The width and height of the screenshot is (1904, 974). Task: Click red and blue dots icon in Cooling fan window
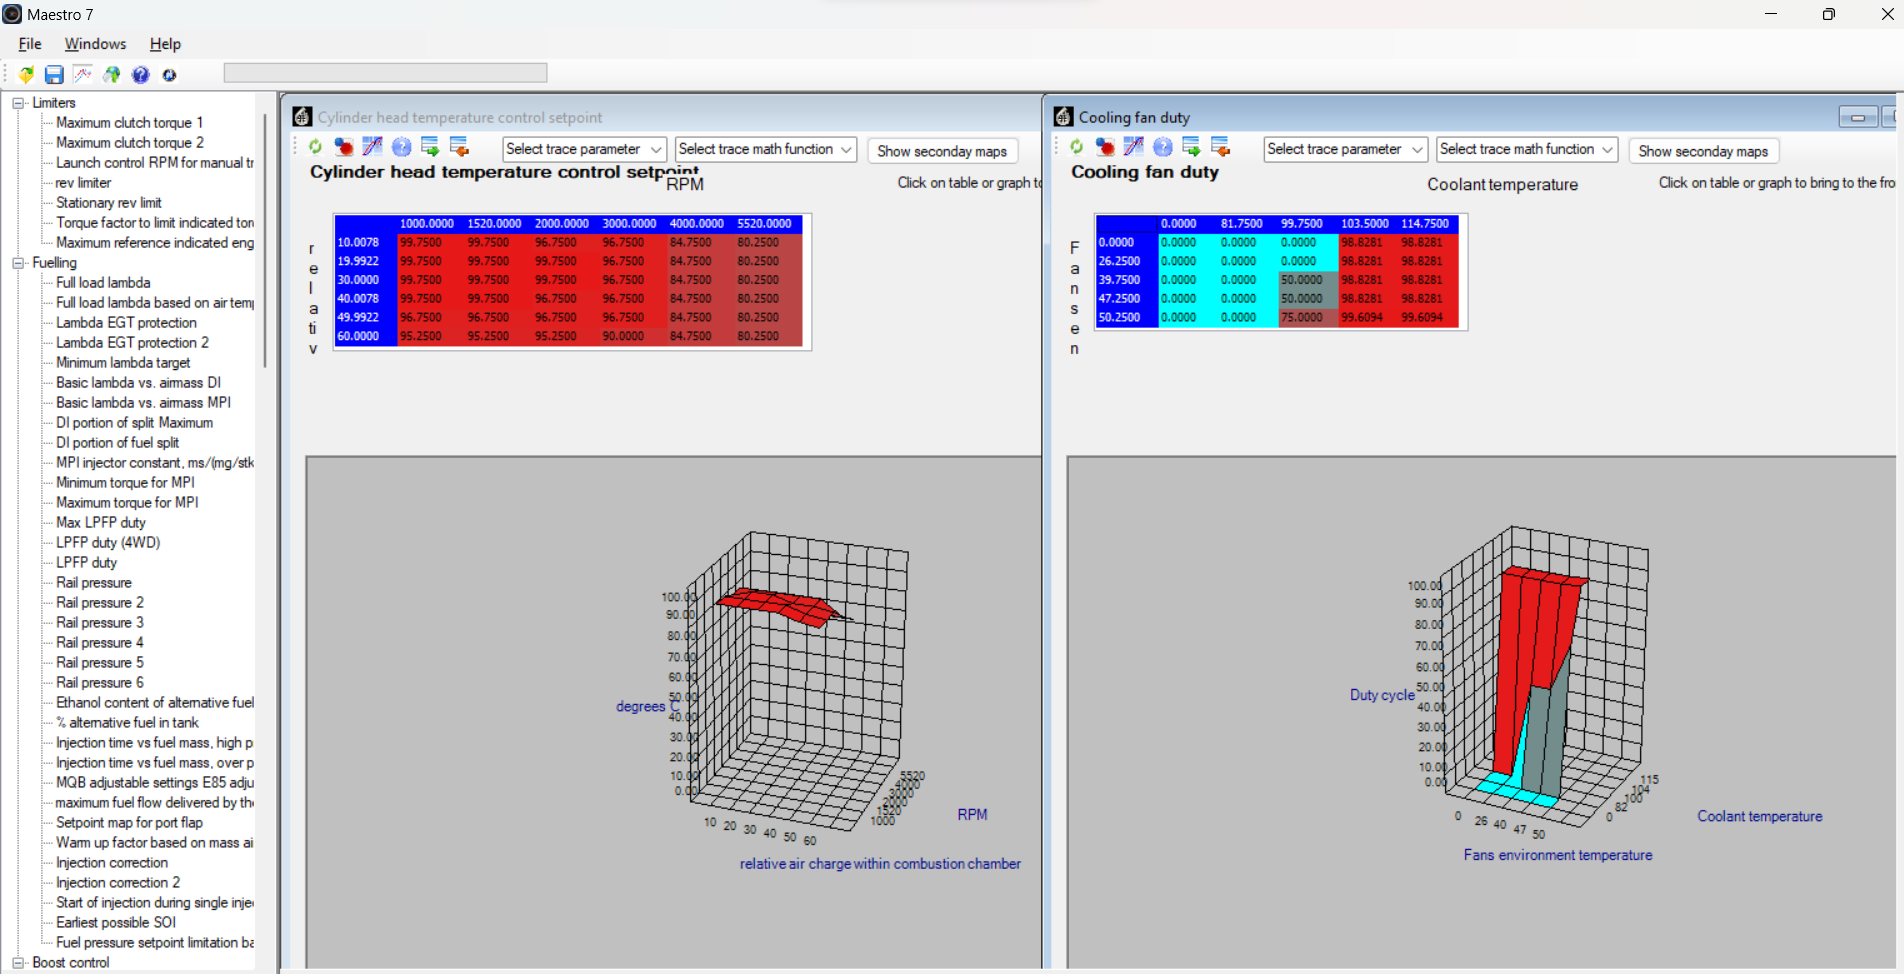tap(1105, 147)
